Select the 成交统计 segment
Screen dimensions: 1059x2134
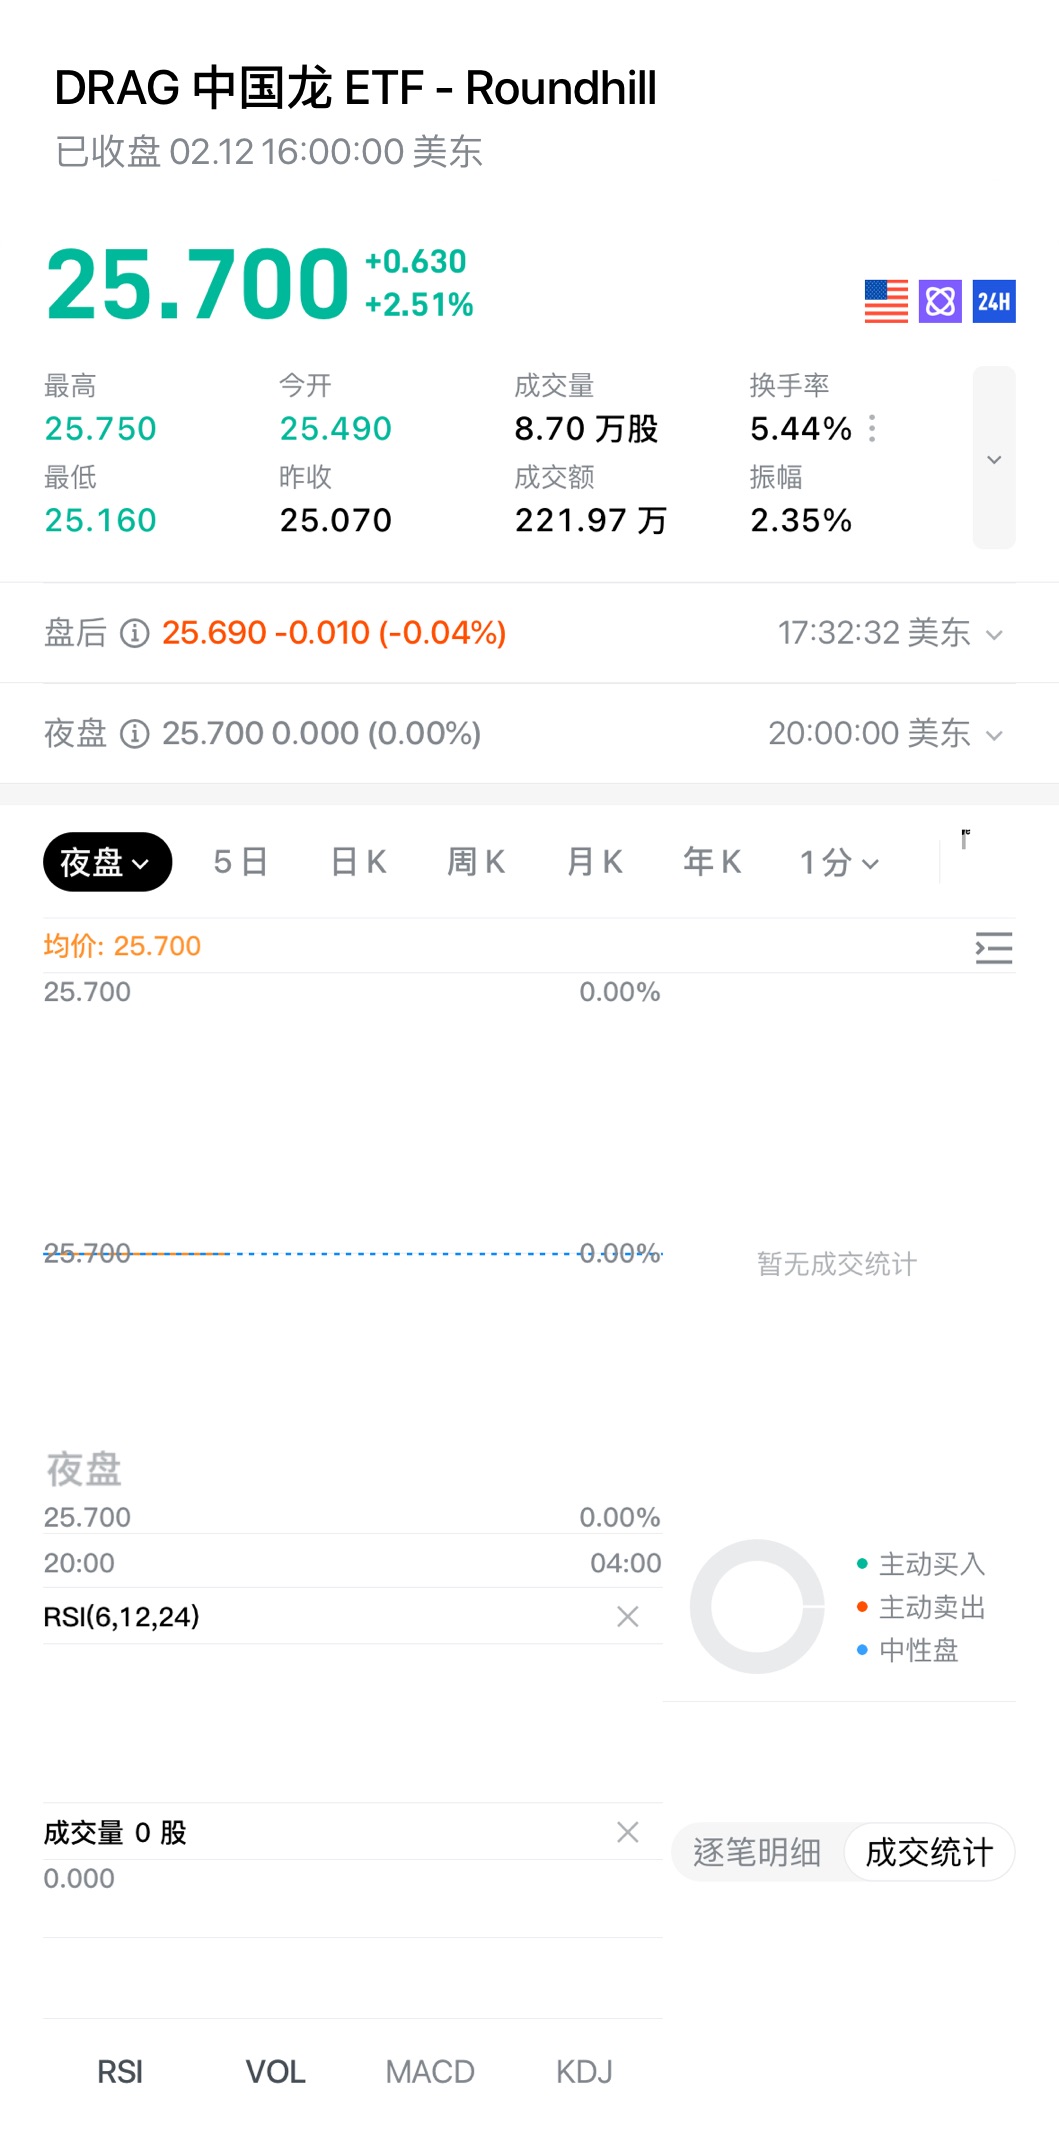(928, 1852)
